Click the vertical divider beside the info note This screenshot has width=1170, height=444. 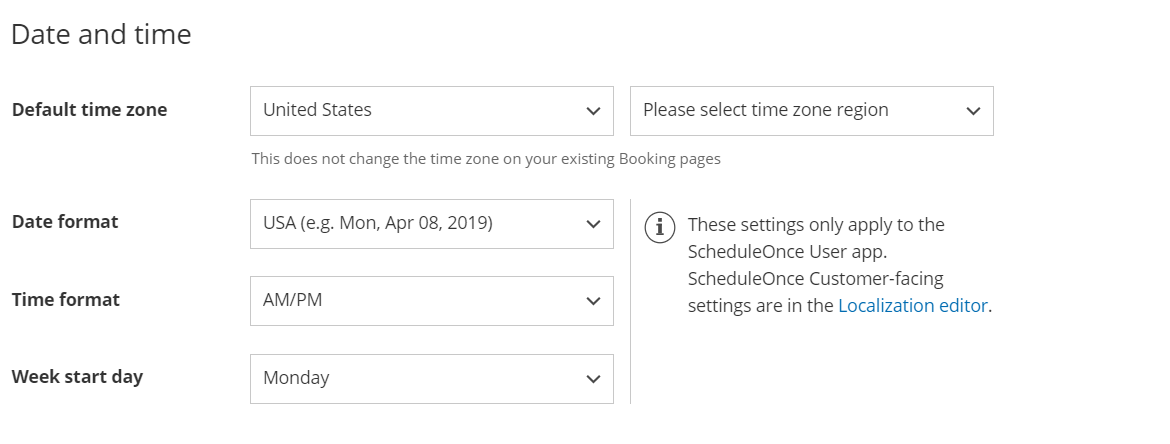point(630,301)
